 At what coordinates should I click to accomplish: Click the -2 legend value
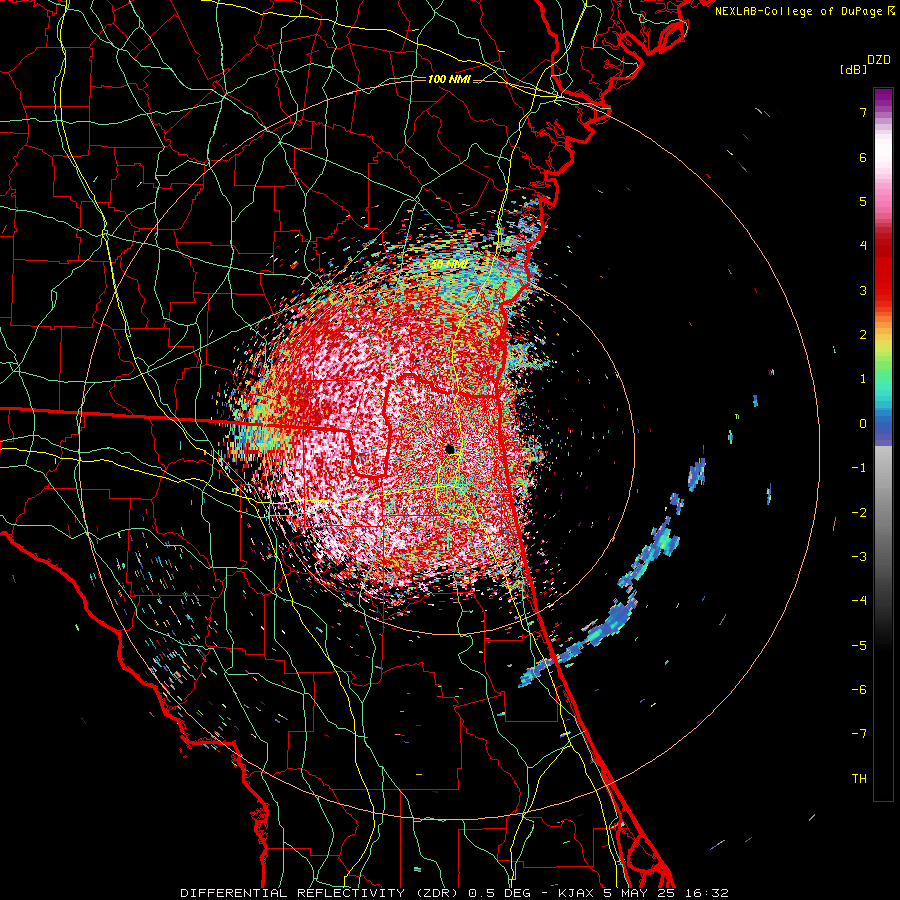click(859, 512)
